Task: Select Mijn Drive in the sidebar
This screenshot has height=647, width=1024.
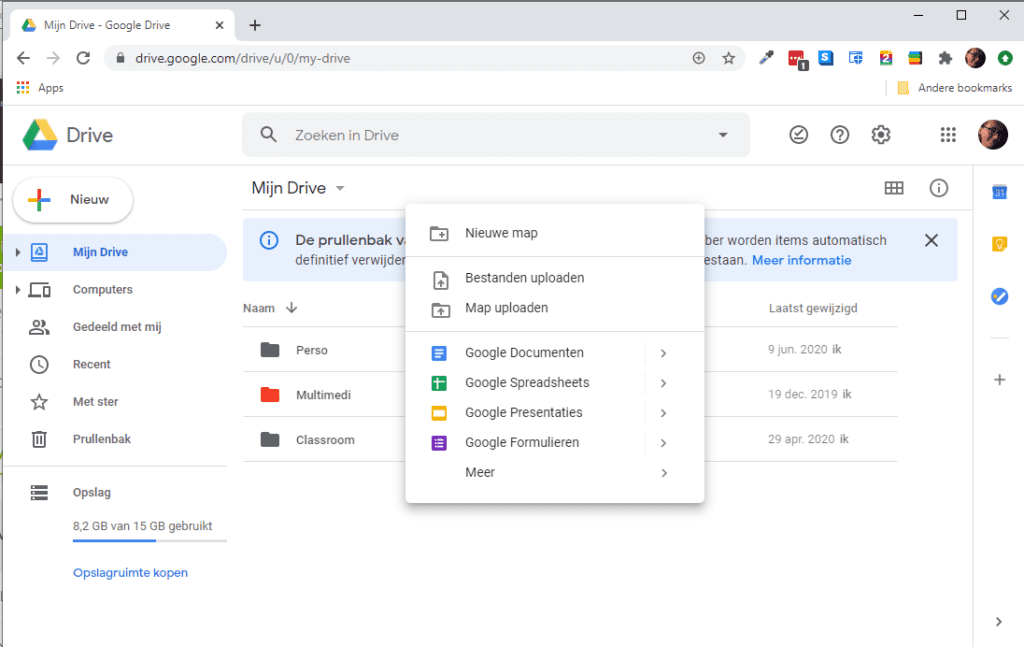Action: tap(115, 252)
